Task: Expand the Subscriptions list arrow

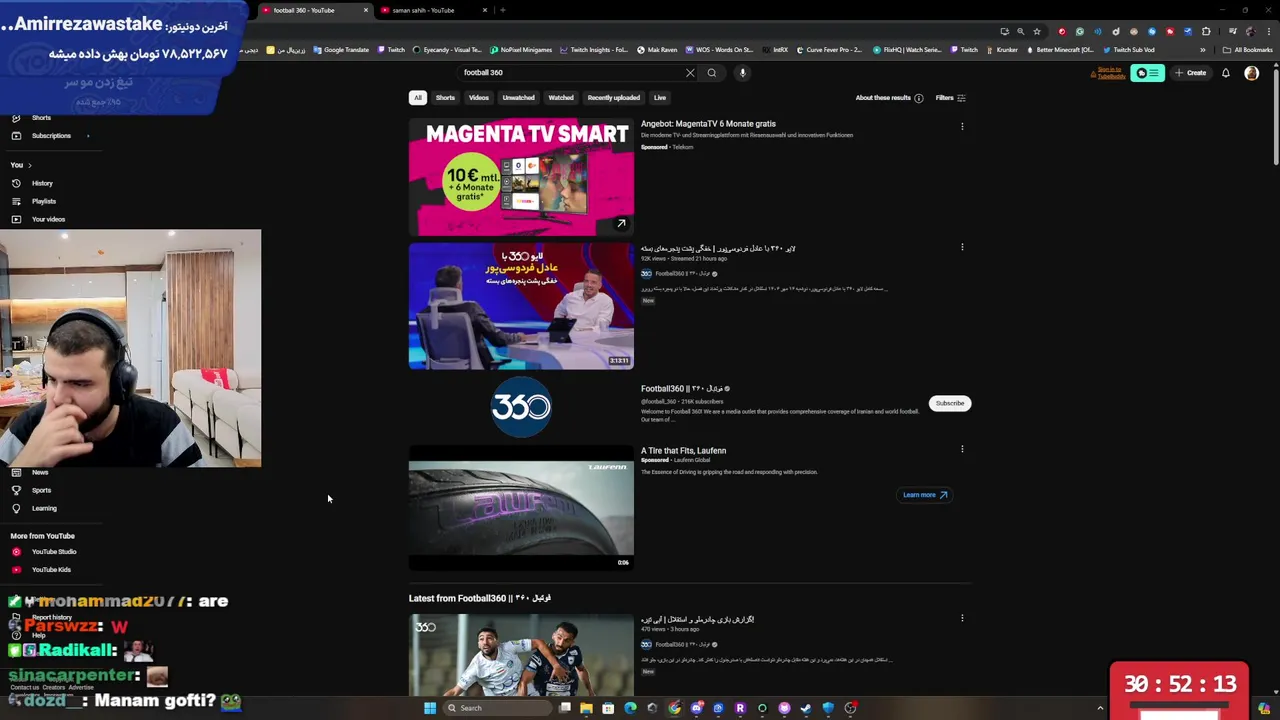Action: click(x=88, y=136)
